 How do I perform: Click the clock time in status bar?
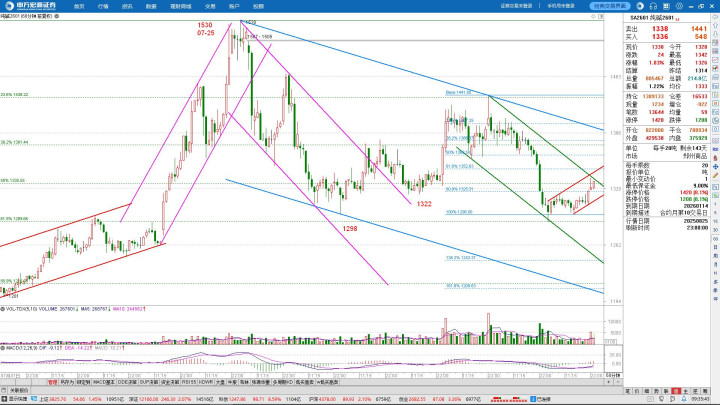[x=700, y=399]
